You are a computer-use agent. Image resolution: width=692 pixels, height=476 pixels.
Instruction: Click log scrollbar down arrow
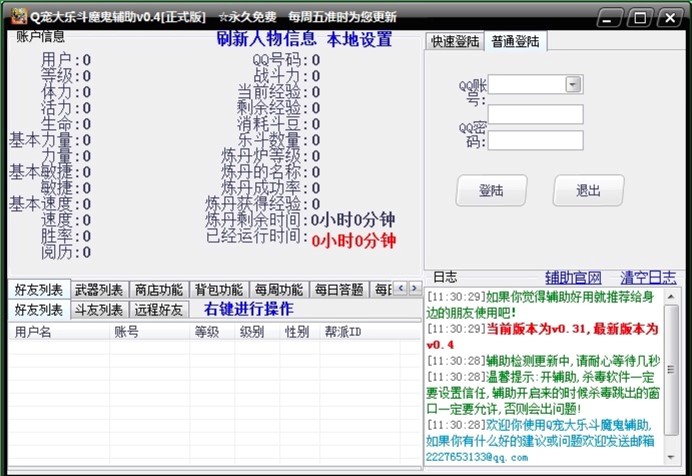(x=671, y=457)
